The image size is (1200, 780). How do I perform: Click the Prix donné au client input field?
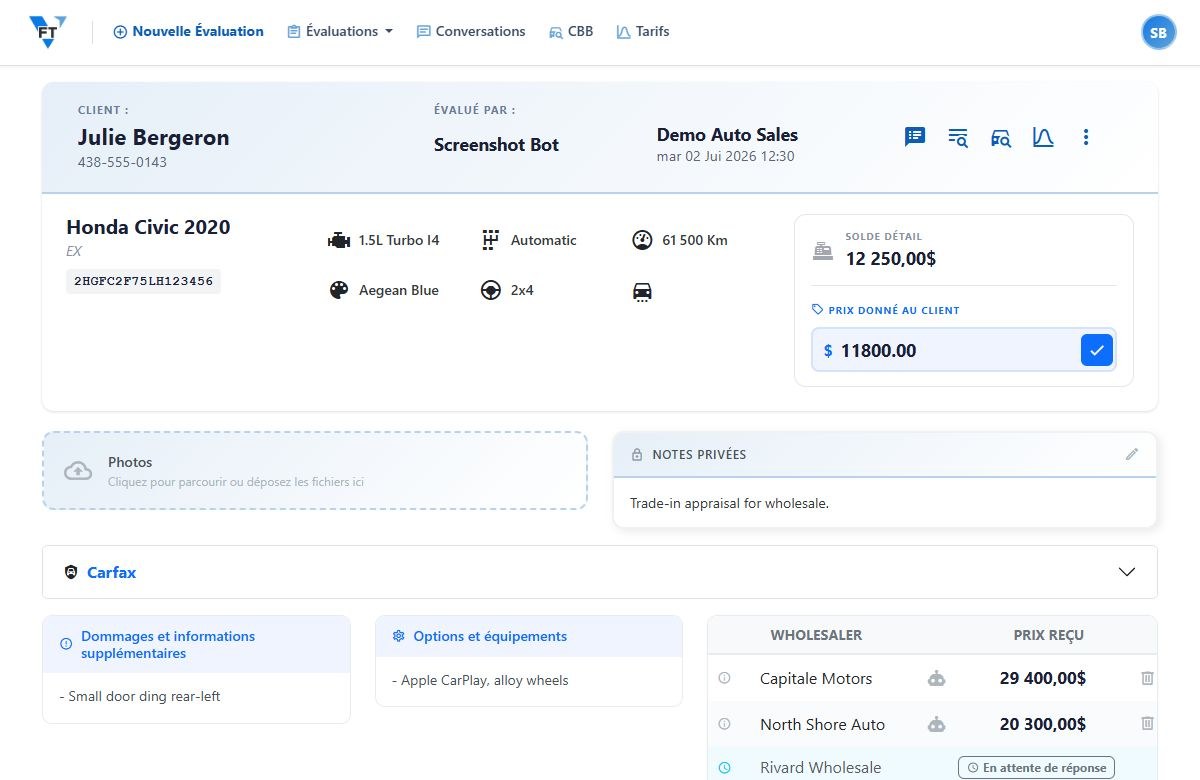tap(946, 350)
